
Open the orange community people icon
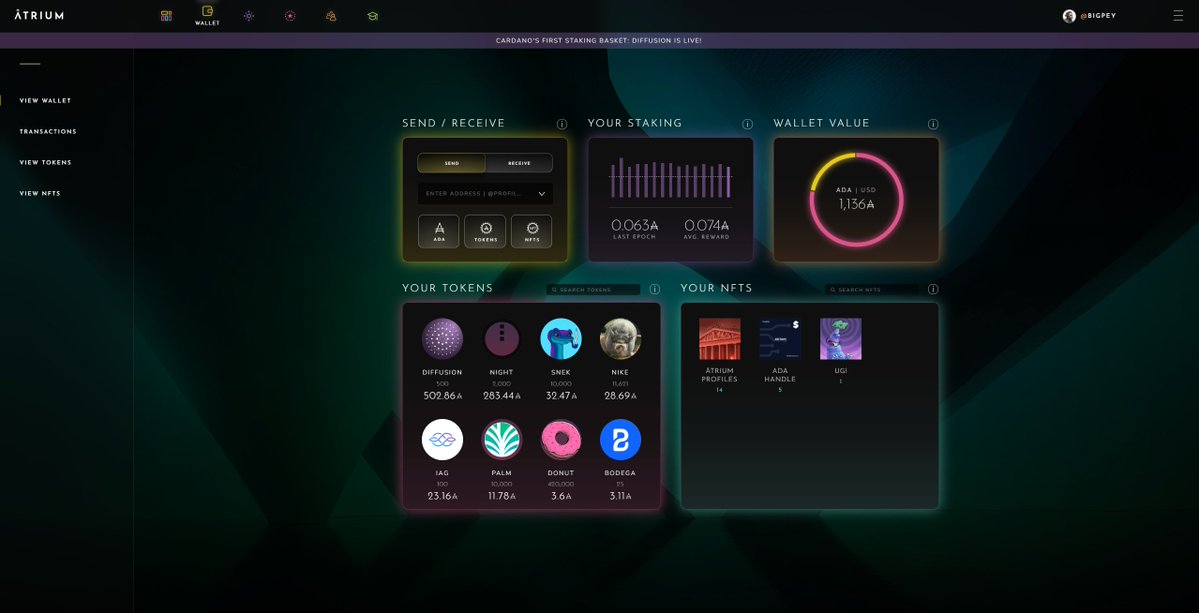[331, 16]
